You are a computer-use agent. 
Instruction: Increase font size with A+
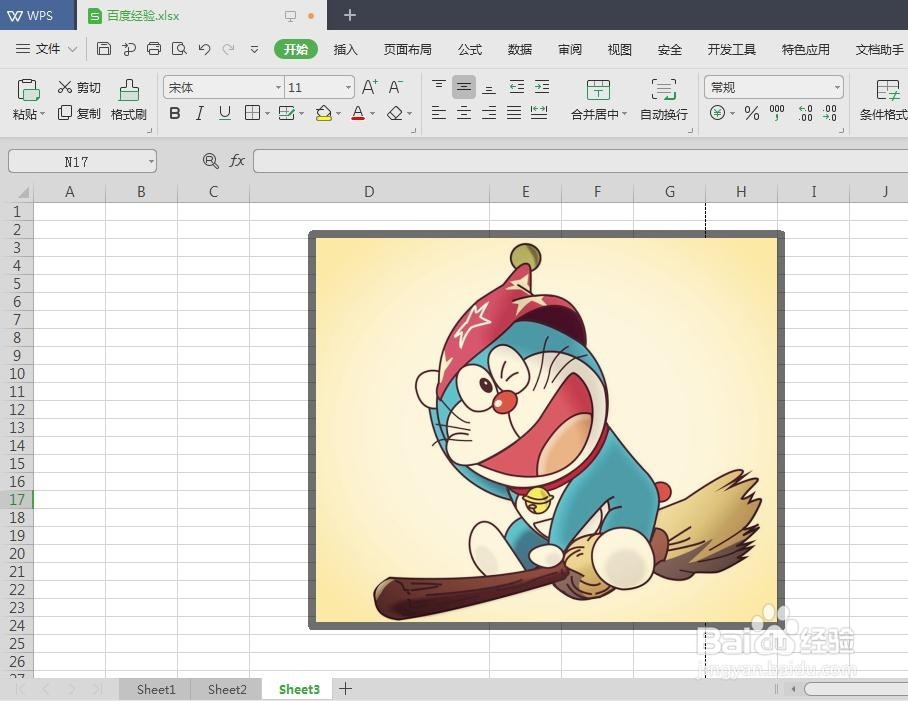point(369,87)
